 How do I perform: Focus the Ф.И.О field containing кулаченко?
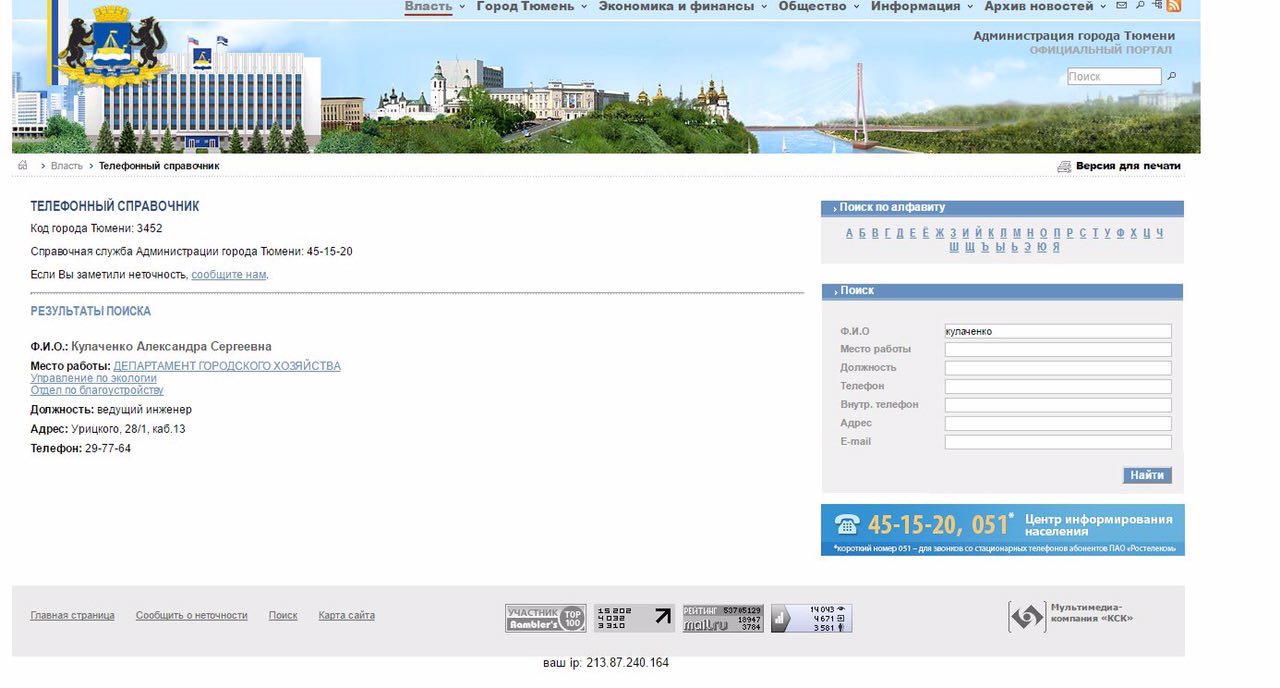coord(1058,331)
